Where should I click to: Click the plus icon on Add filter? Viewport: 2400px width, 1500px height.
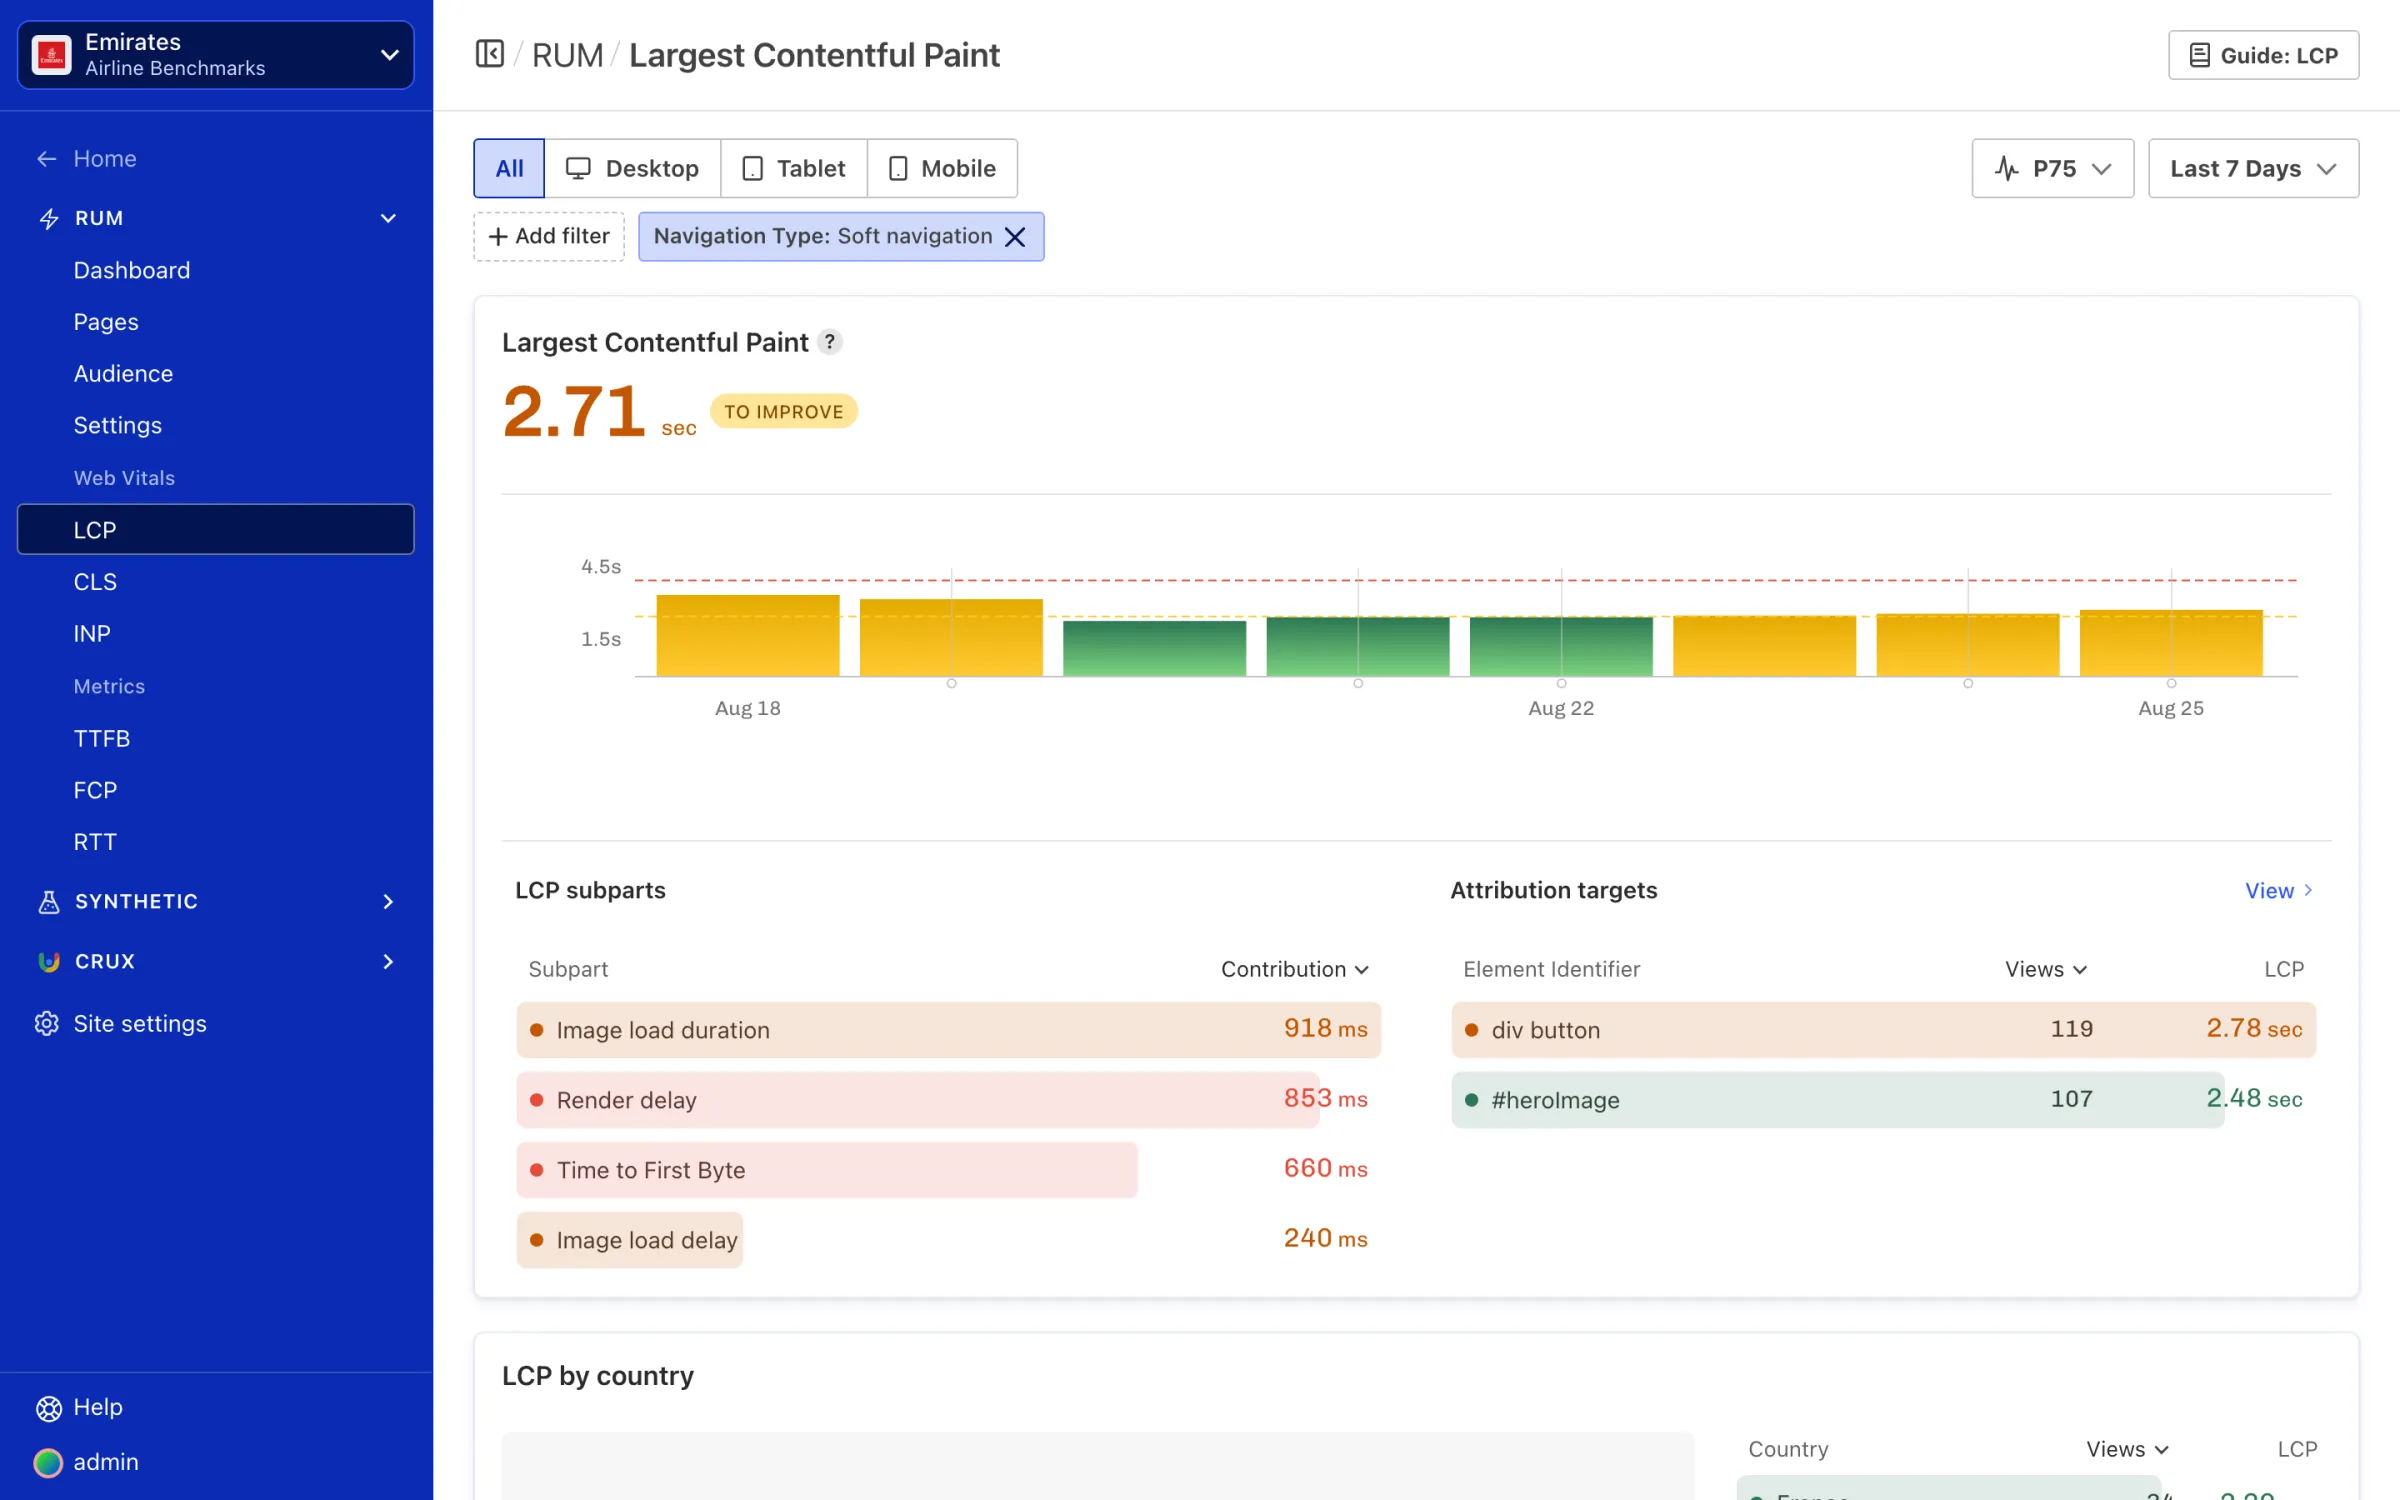click(x=498, y=237)
